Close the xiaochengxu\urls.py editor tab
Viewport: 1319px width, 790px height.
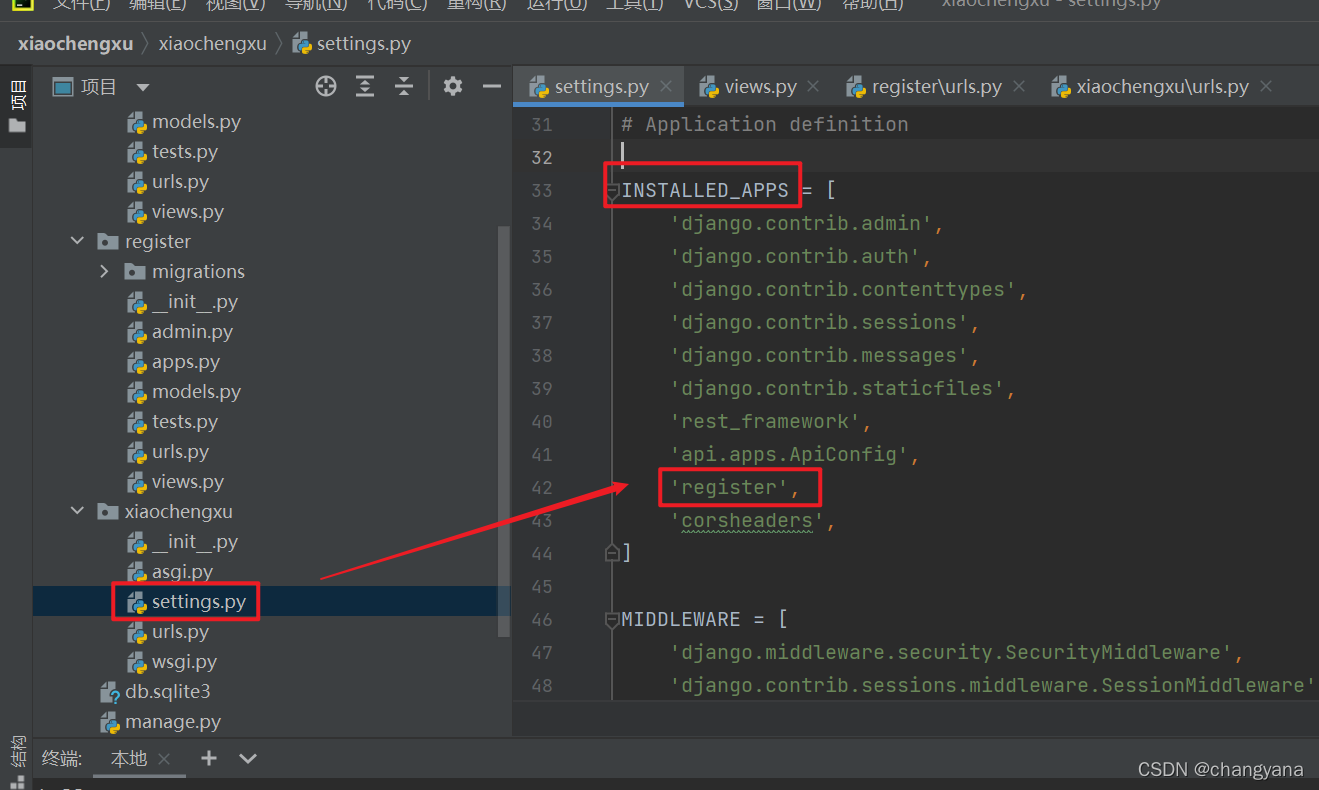(1266, 87)
